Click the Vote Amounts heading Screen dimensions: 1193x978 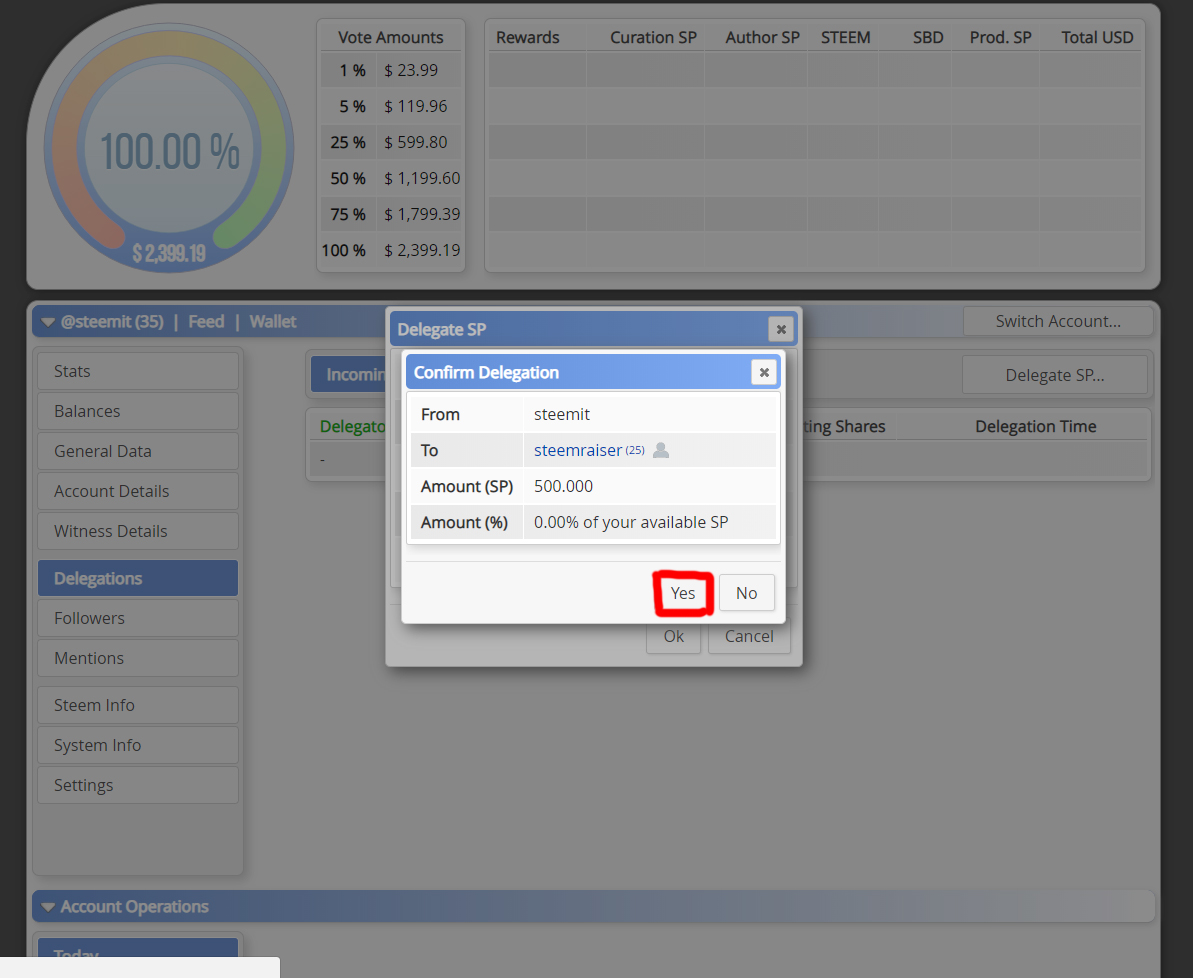[390, 37]
